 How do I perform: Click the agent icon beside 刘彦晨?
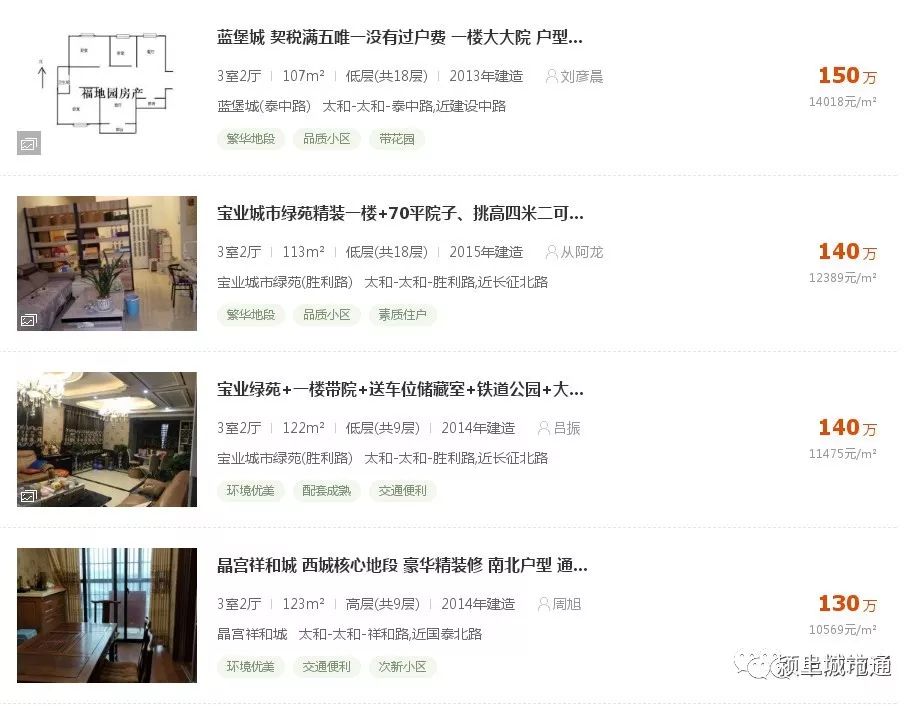pyautogui.click(x=552, y=76)
